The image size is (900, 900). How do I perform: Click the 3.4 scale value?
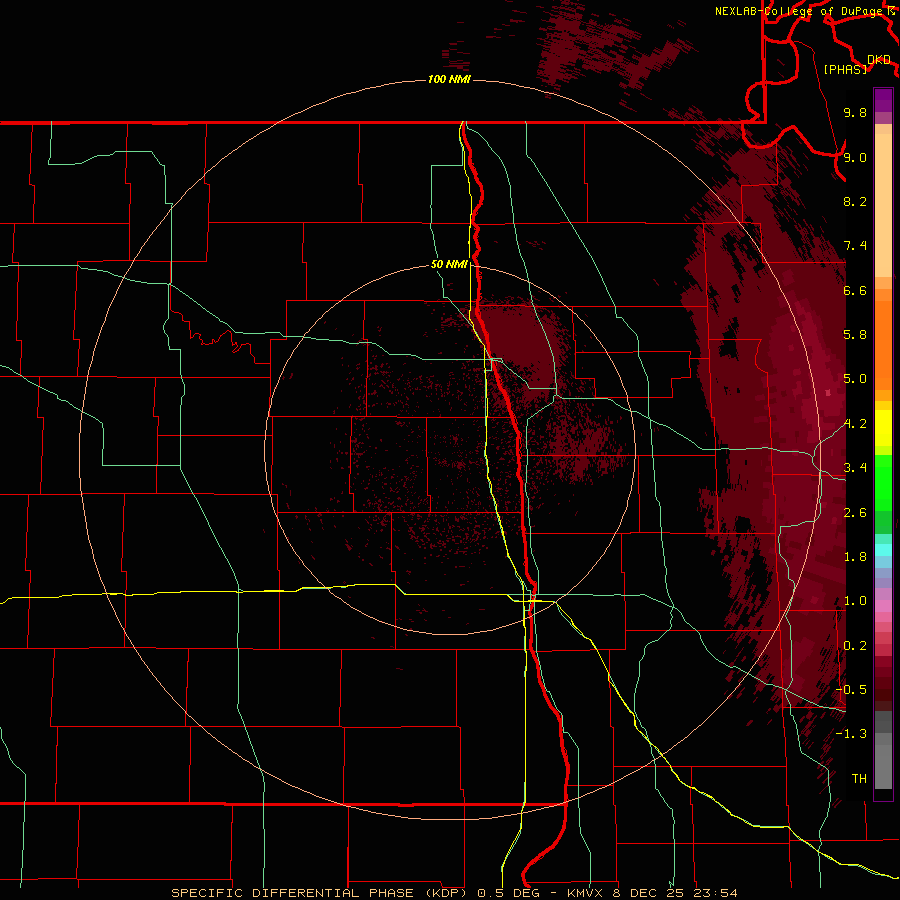855,468
